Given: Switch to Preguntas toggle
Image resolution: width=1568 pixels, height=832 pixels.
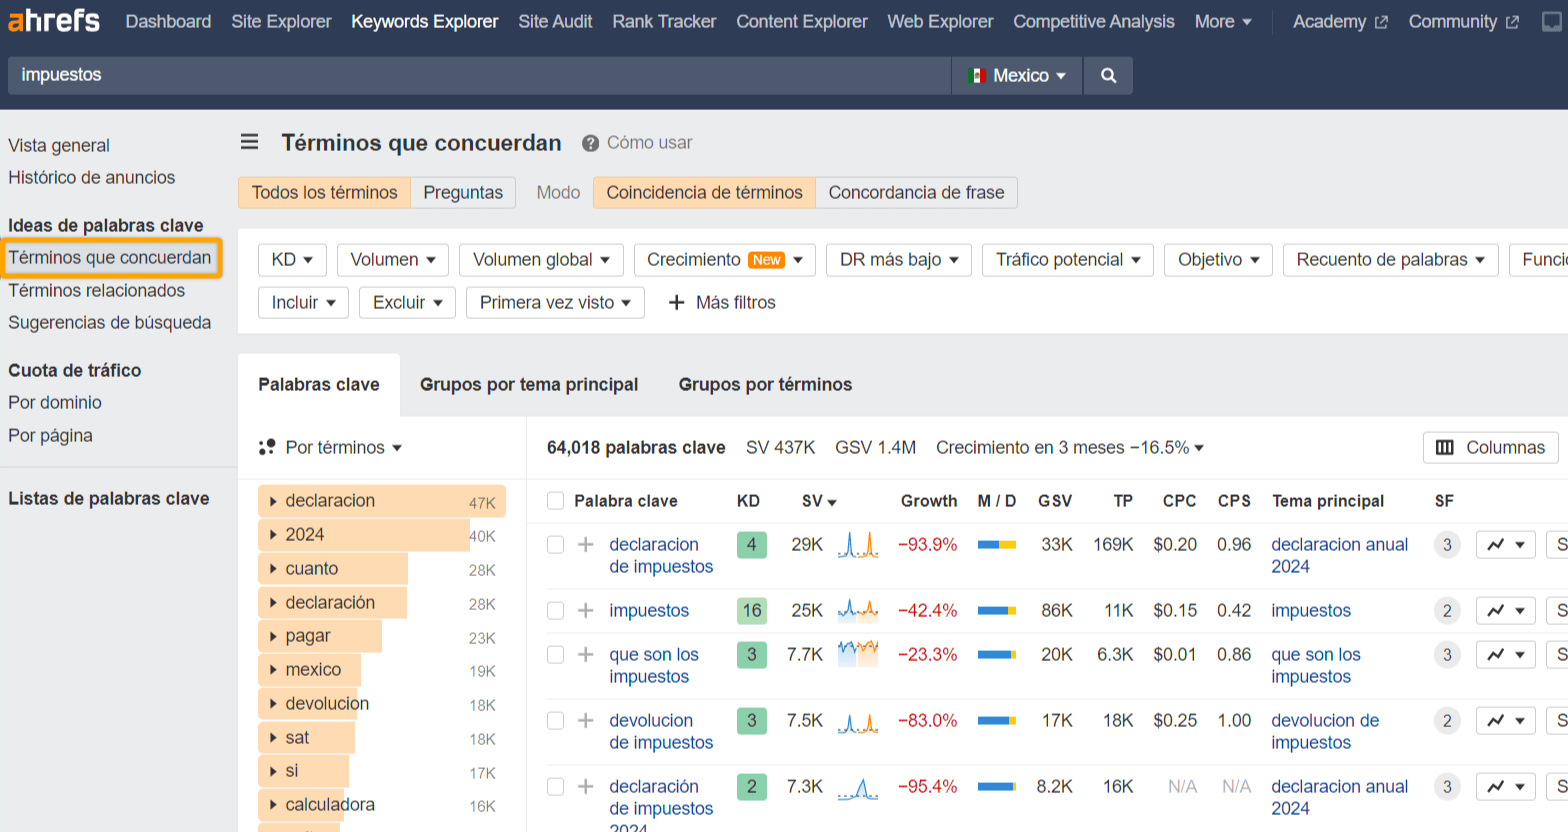Looking at the screenshot, I should pyautogui.click(x=463, y=192).
